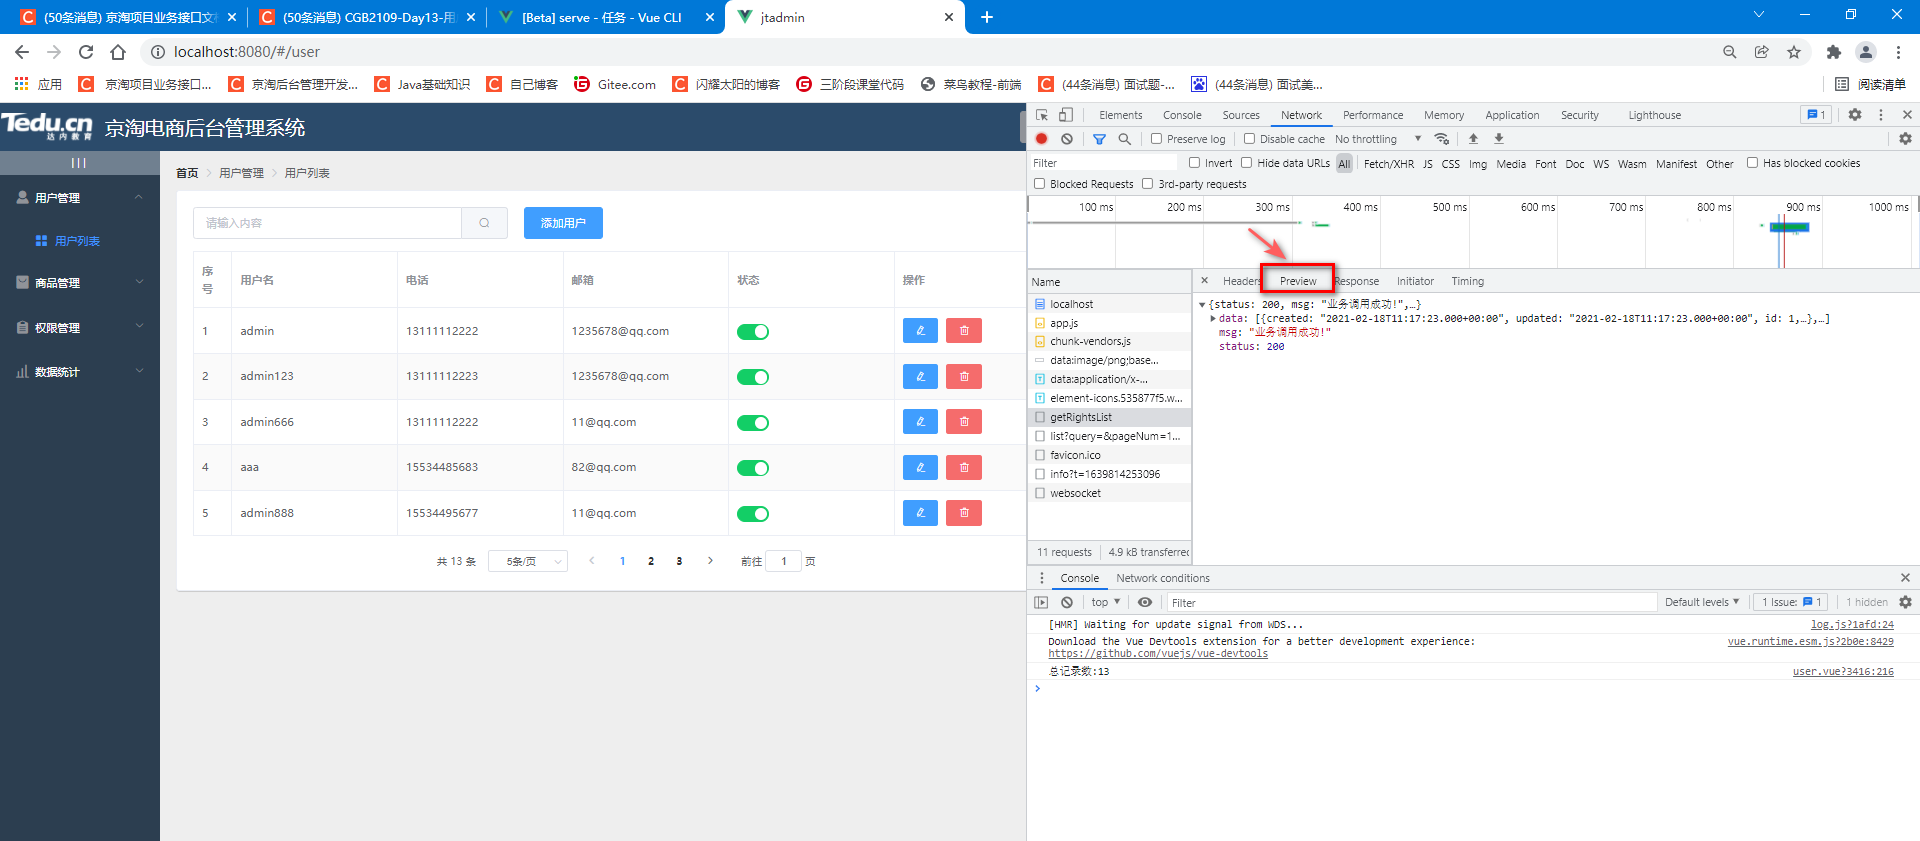Click the edit button for user admin
The width and height of the screenshot is (1920, 841).
point(920,331)
